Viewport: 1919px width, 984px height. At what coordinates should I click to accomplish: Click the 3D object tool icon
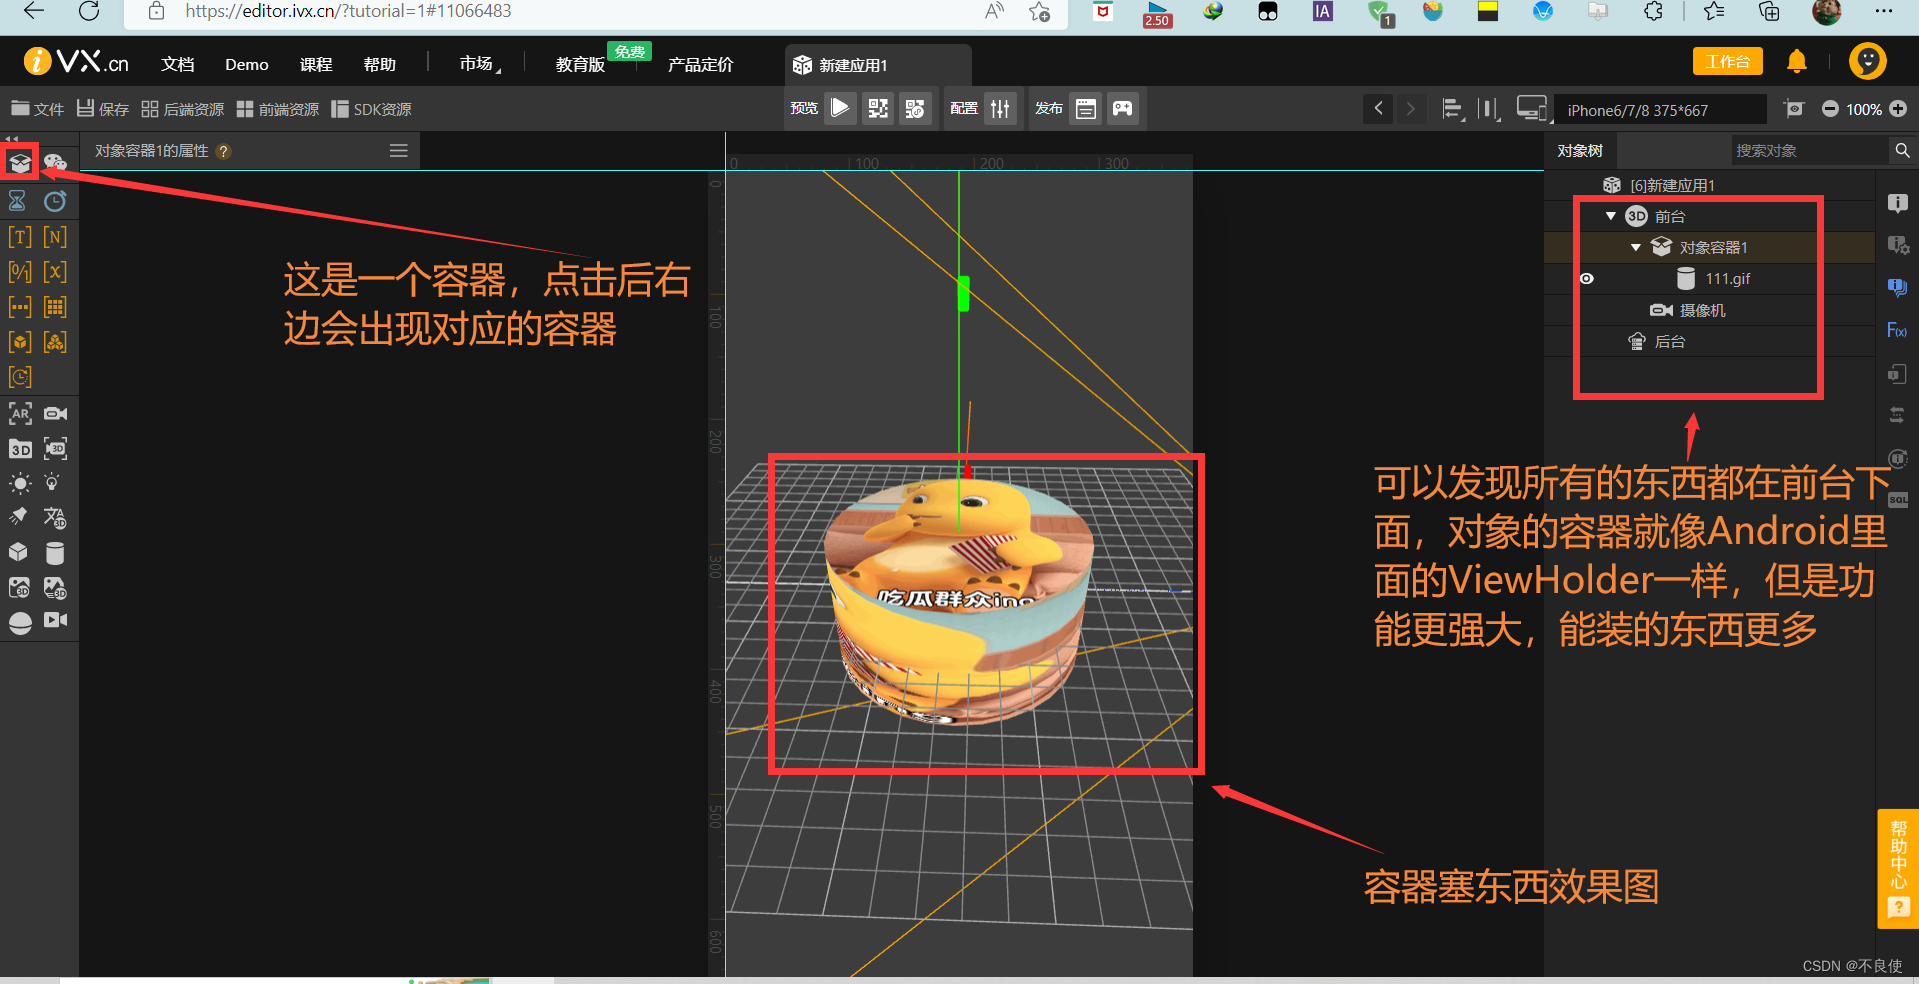(x=19, y=449)
